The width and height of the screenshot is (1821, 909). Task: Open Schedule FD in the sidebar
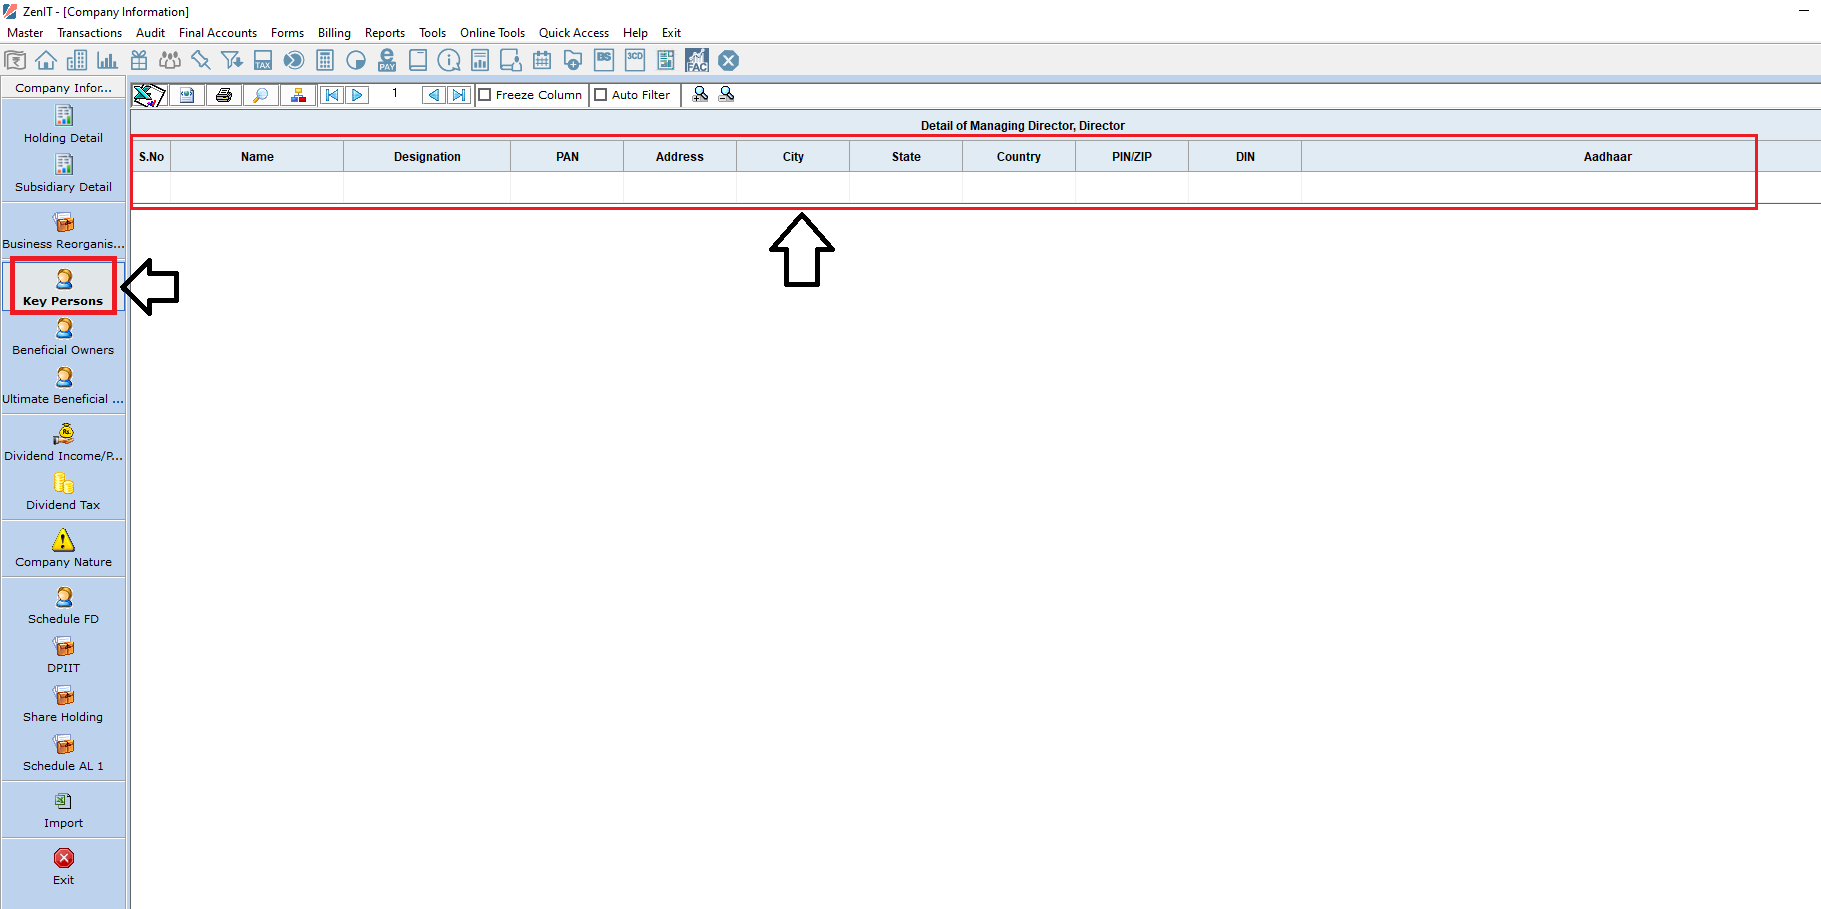[63, 606]
